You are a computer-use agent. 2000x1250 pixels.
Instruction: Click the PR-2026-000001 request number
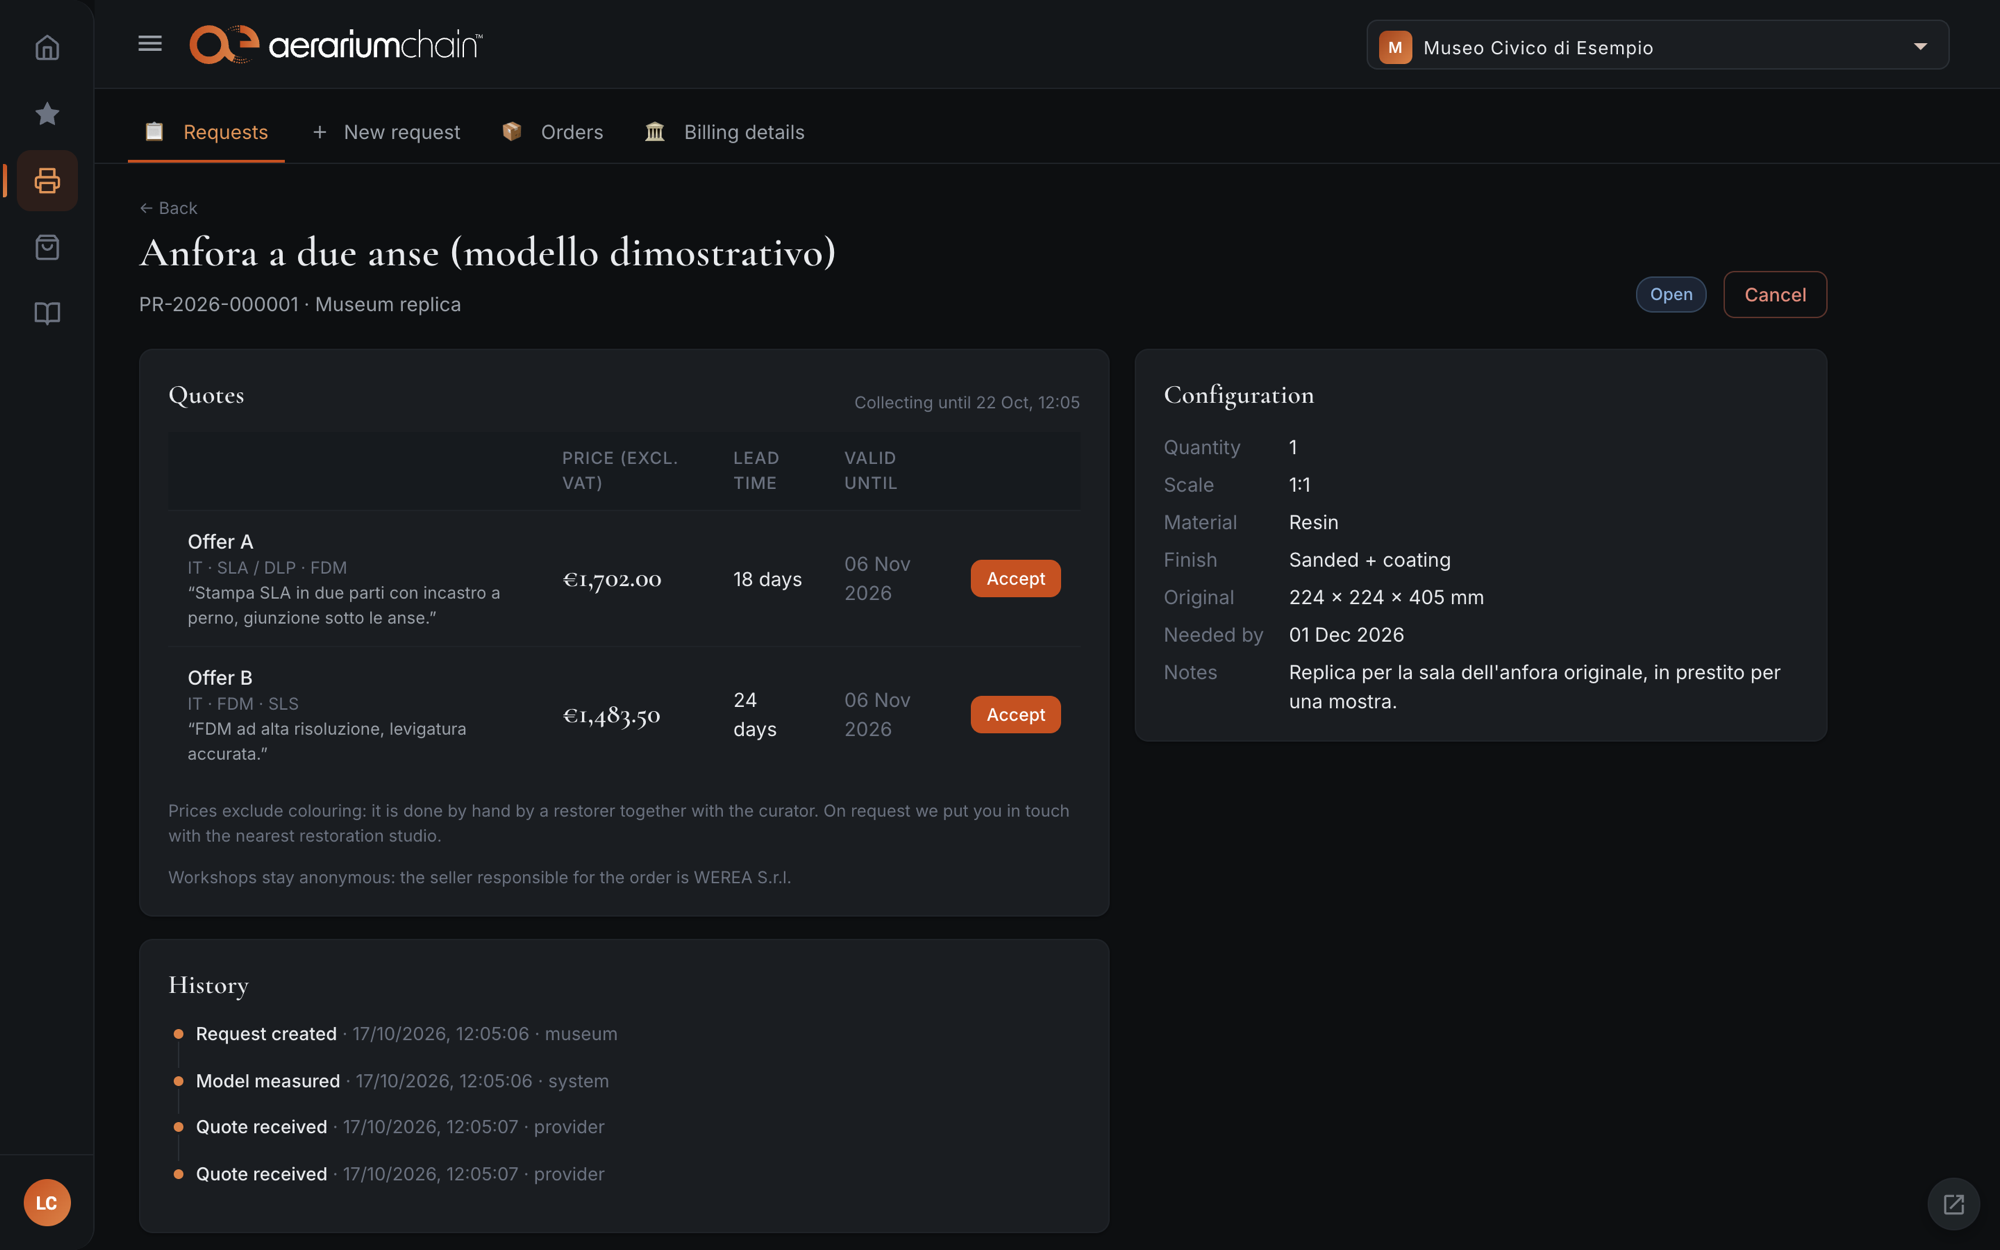point(218,304)
